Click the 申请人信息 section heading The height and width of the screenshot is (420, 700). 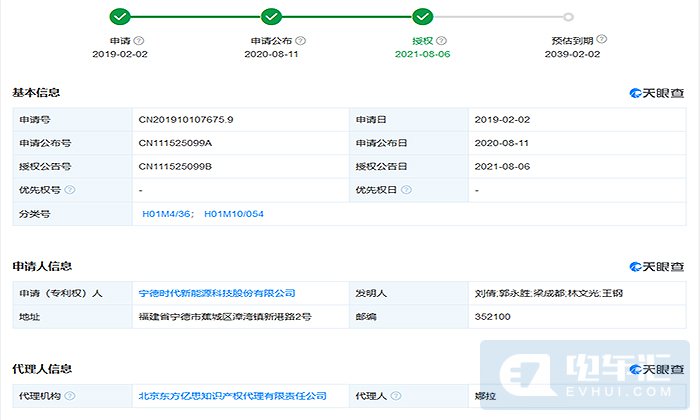42,266
